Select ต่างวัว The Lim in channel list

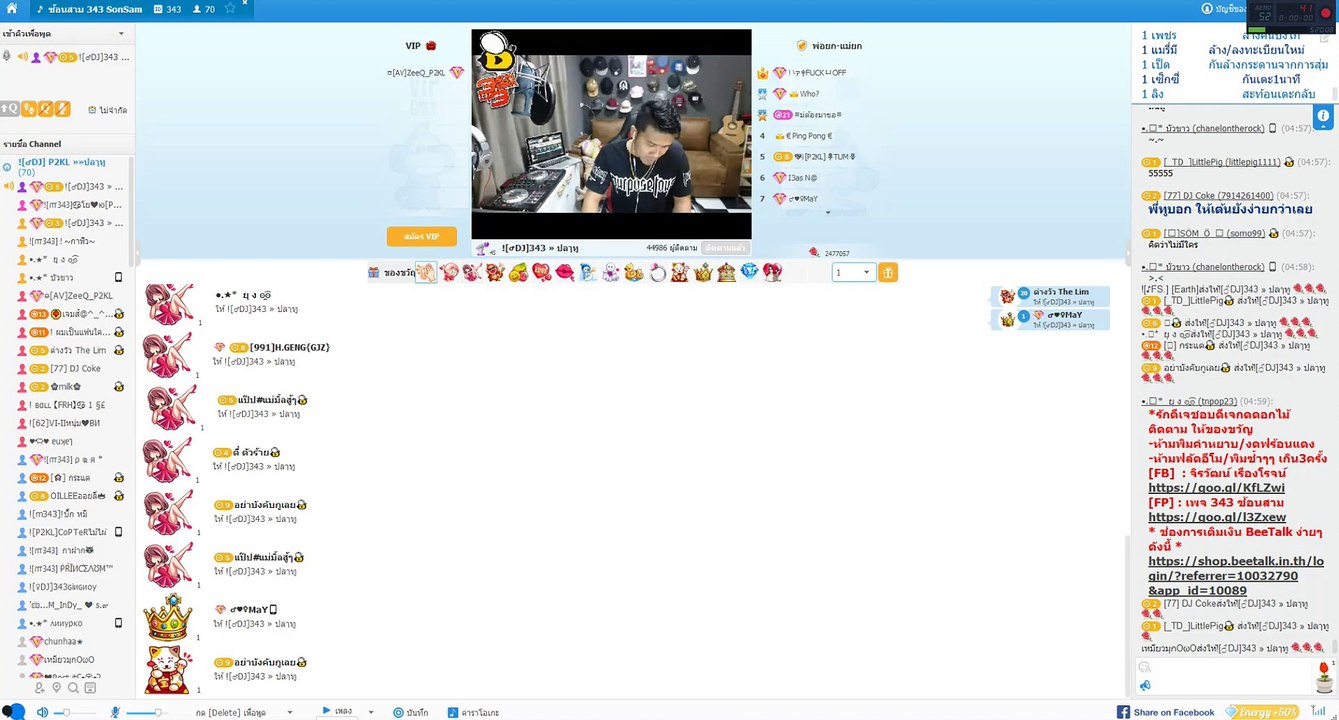(x=76, y=350)
